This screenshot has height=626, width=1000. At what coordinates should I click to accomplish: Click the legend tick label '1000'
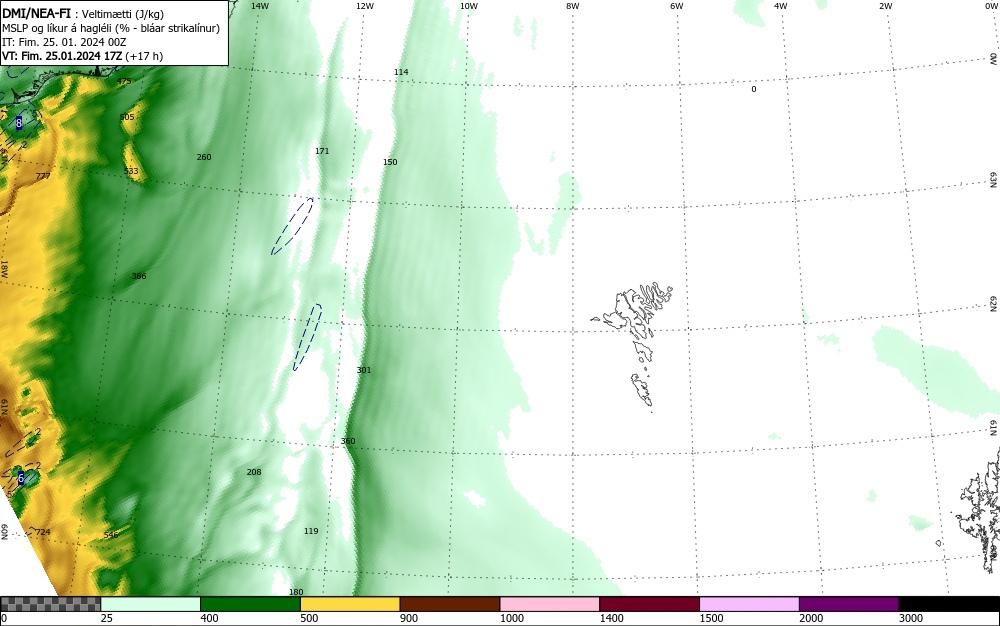pyautogui.click(x=512, y=618)
